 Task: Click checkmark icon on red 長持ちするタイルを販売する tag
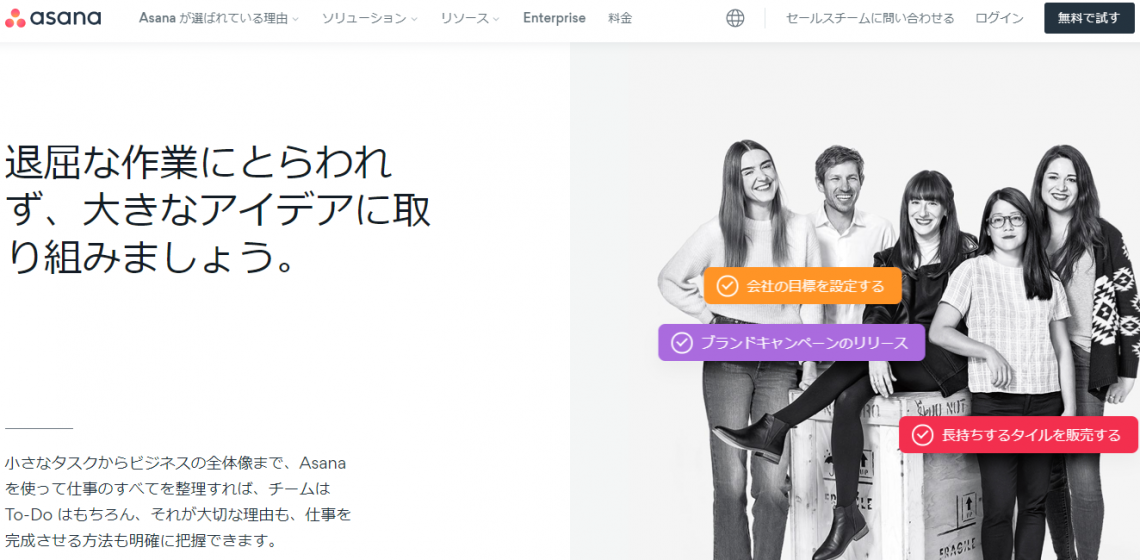[x=923, y=435]
